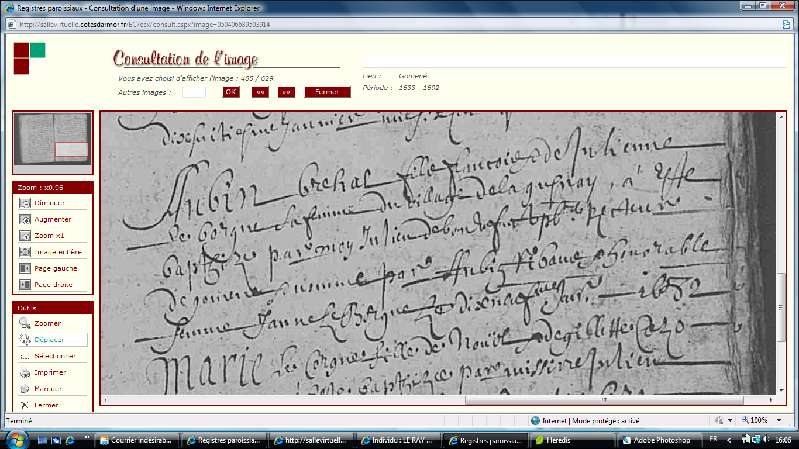The image size is (799, 449).
Task: Click the document vertical scrollbar
Action: point(781,253)
